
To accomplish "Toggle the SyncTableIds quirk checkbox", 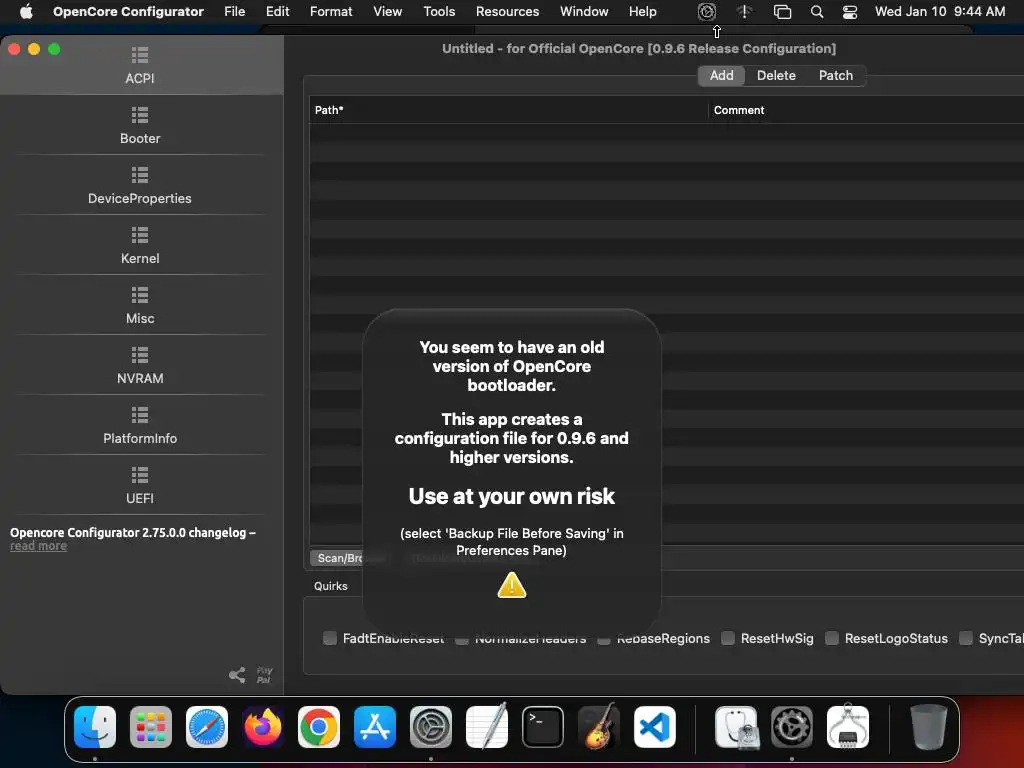I will click(x=965, y=638).
